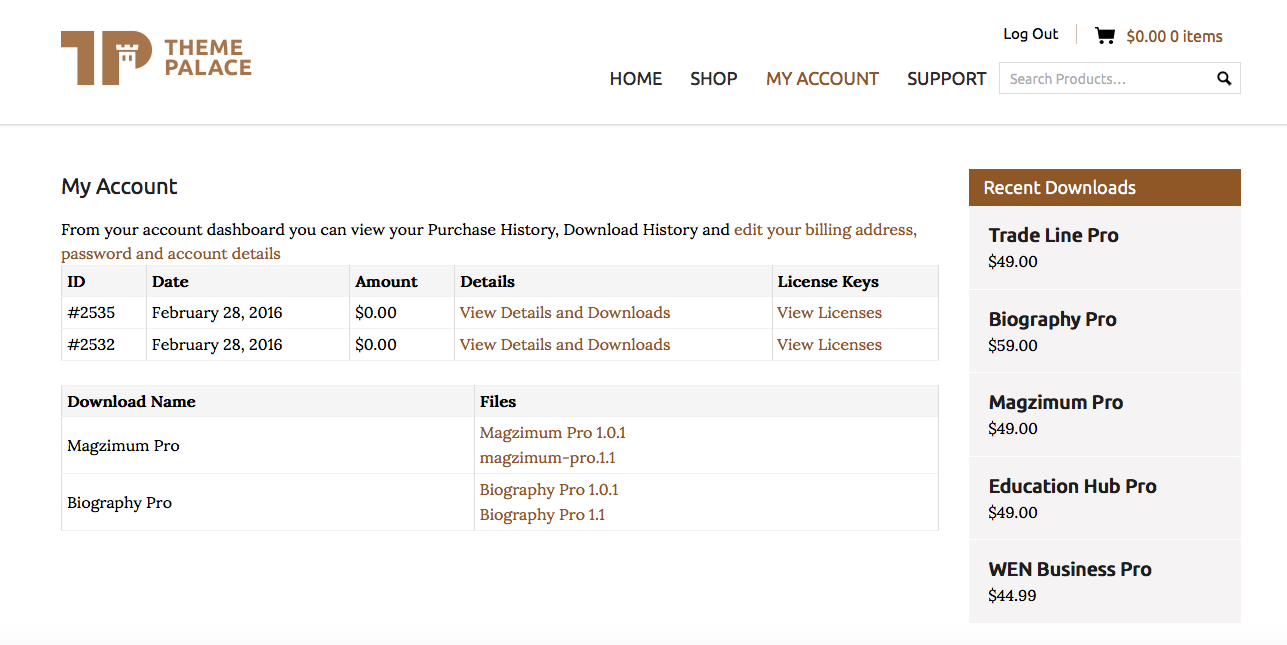Click the Theme Palace logo
Viewport: 1287px width, 645px height.
tap(156, 58)
